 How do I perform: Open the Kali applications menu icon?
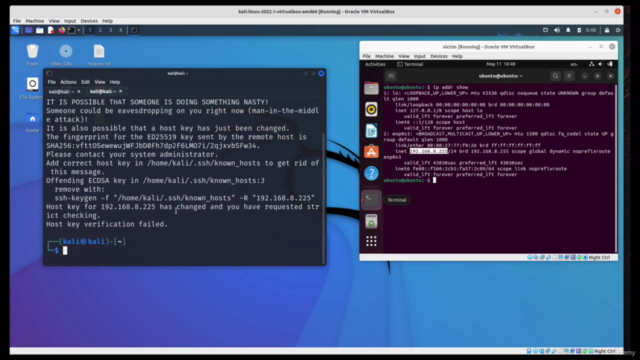pos(15,30)
